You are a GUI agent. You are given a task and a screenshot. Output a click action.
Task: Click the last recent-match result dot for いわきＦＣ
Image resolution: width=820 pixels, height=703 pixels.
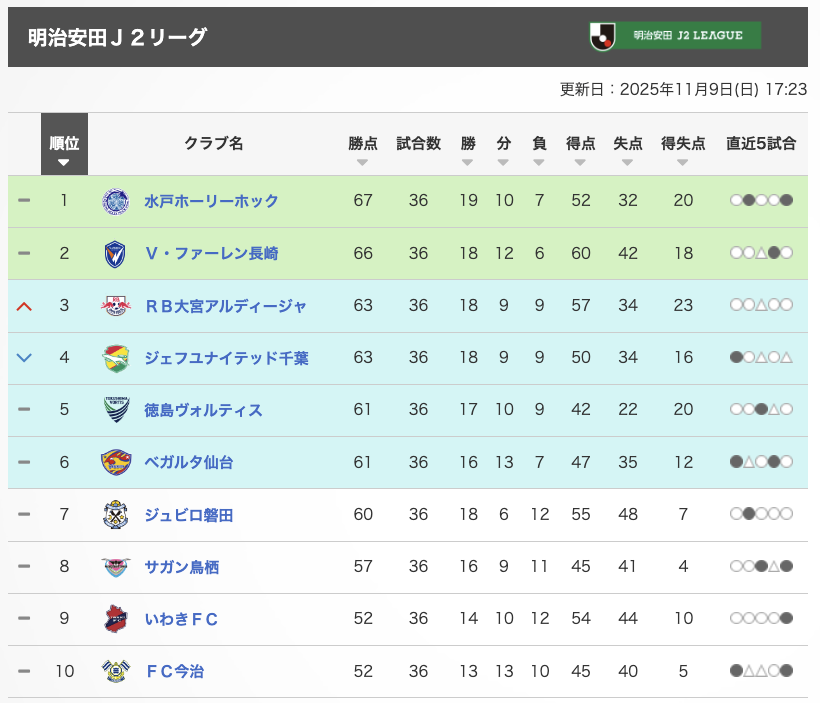coord(787,619)
